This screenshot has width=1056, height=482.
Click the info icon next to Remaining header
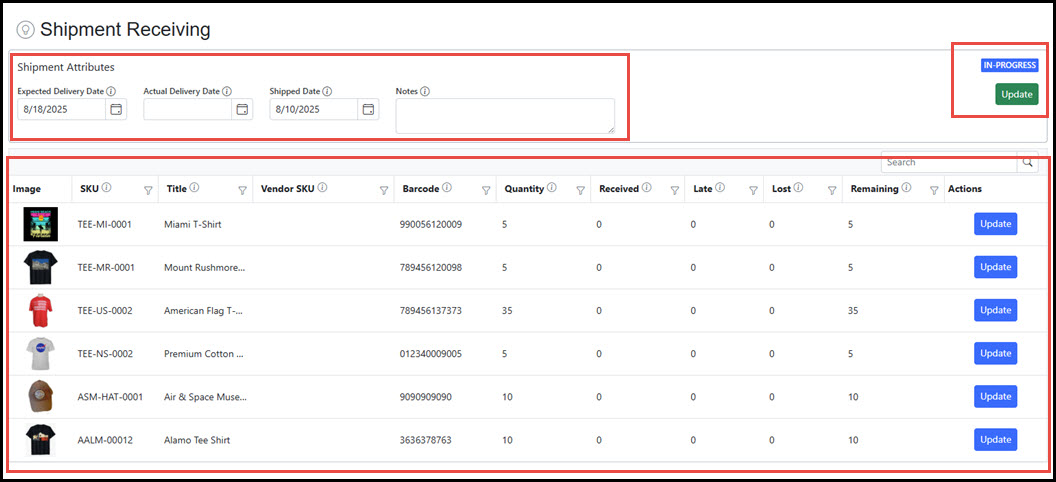click(906, 188)
